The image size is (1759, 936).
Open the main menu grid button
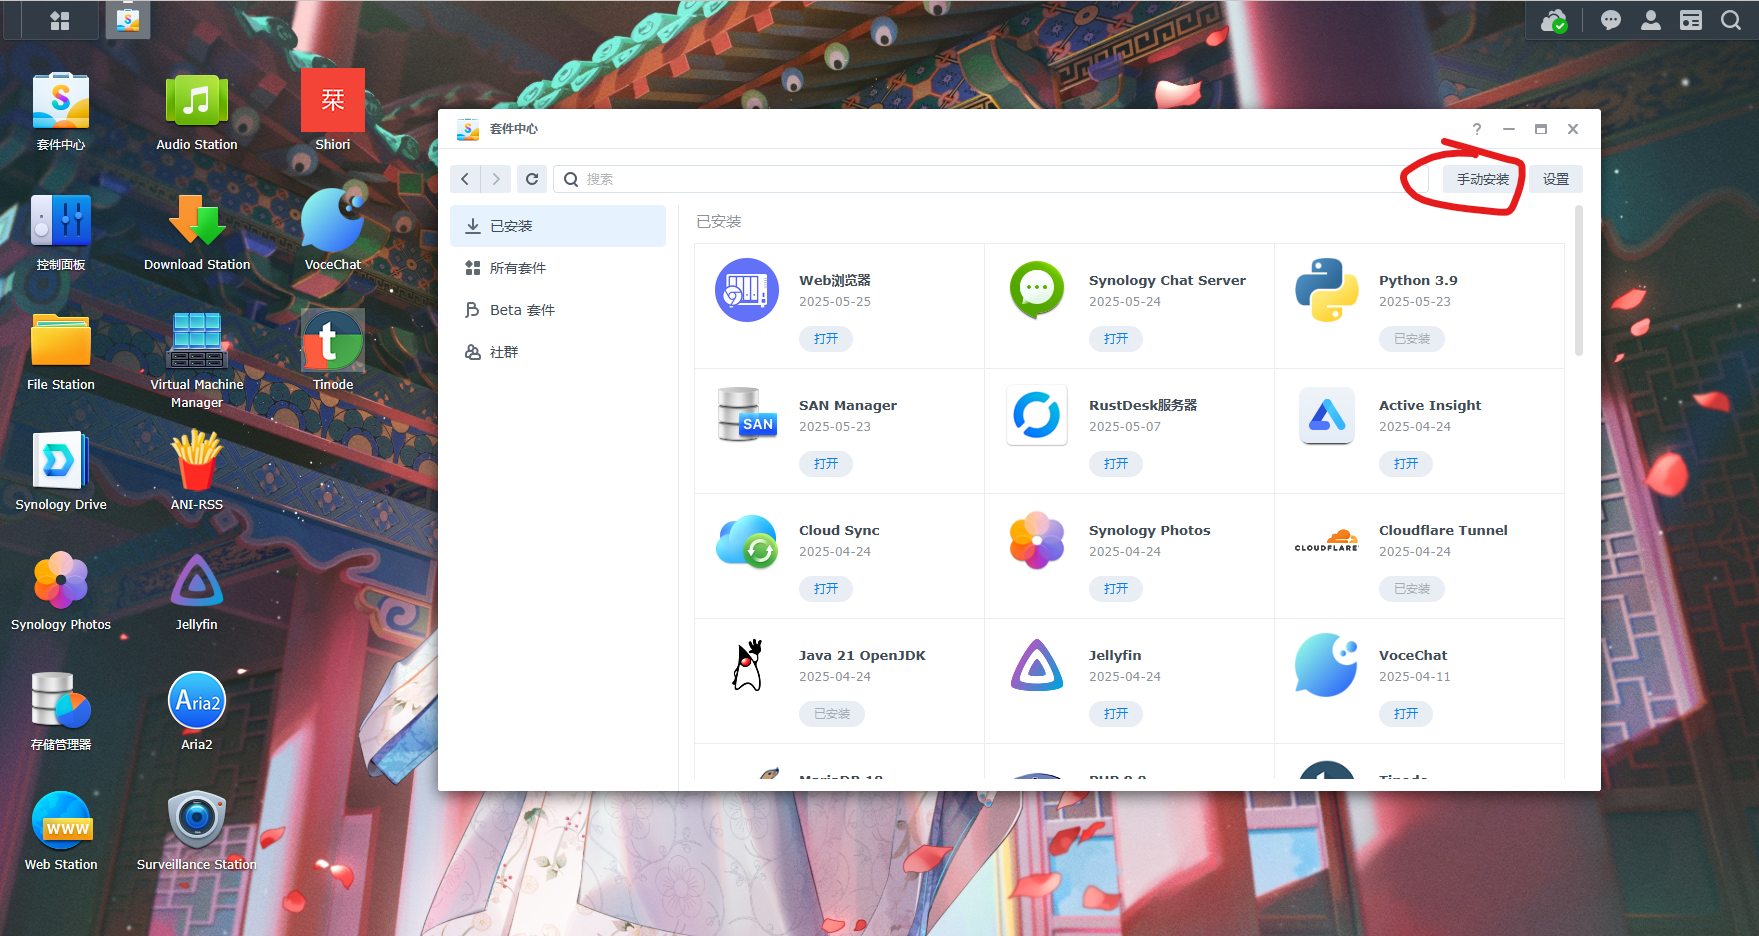coord(60,20)
